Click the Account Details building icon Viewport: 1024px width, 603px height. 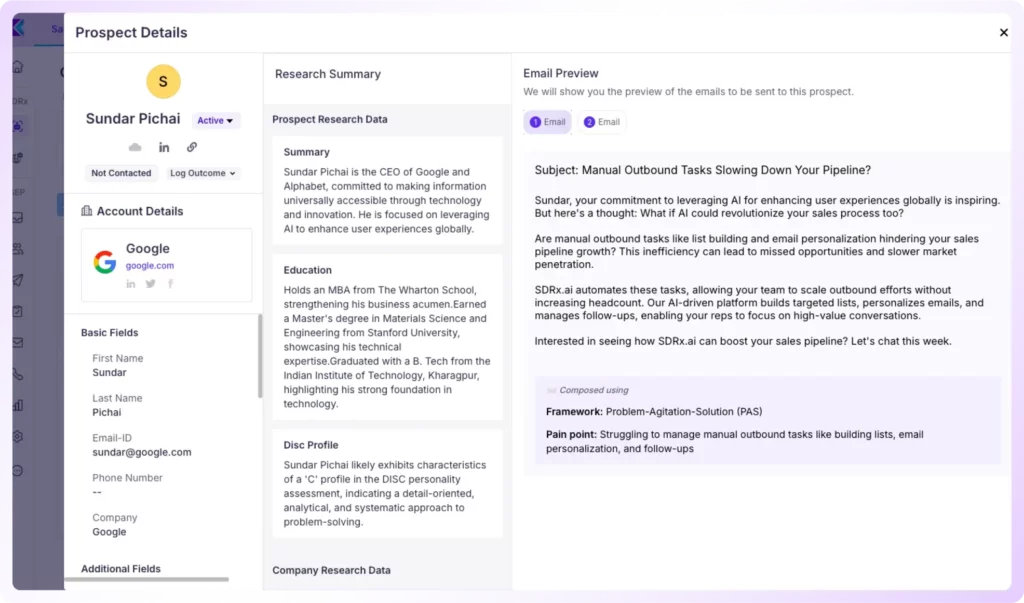click(86, 210)
